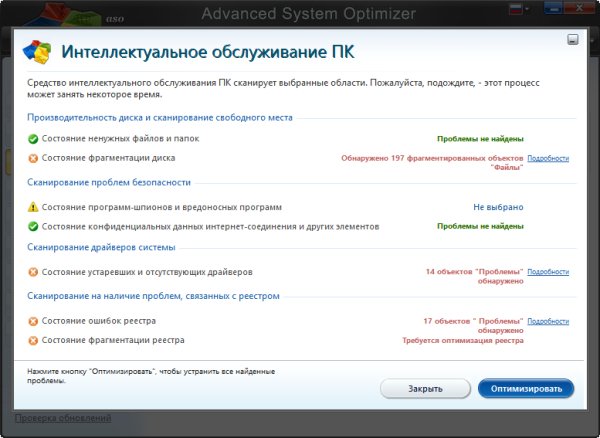Click the Оптимизировать button
The image size is (600, 438).
click(526, 389)
